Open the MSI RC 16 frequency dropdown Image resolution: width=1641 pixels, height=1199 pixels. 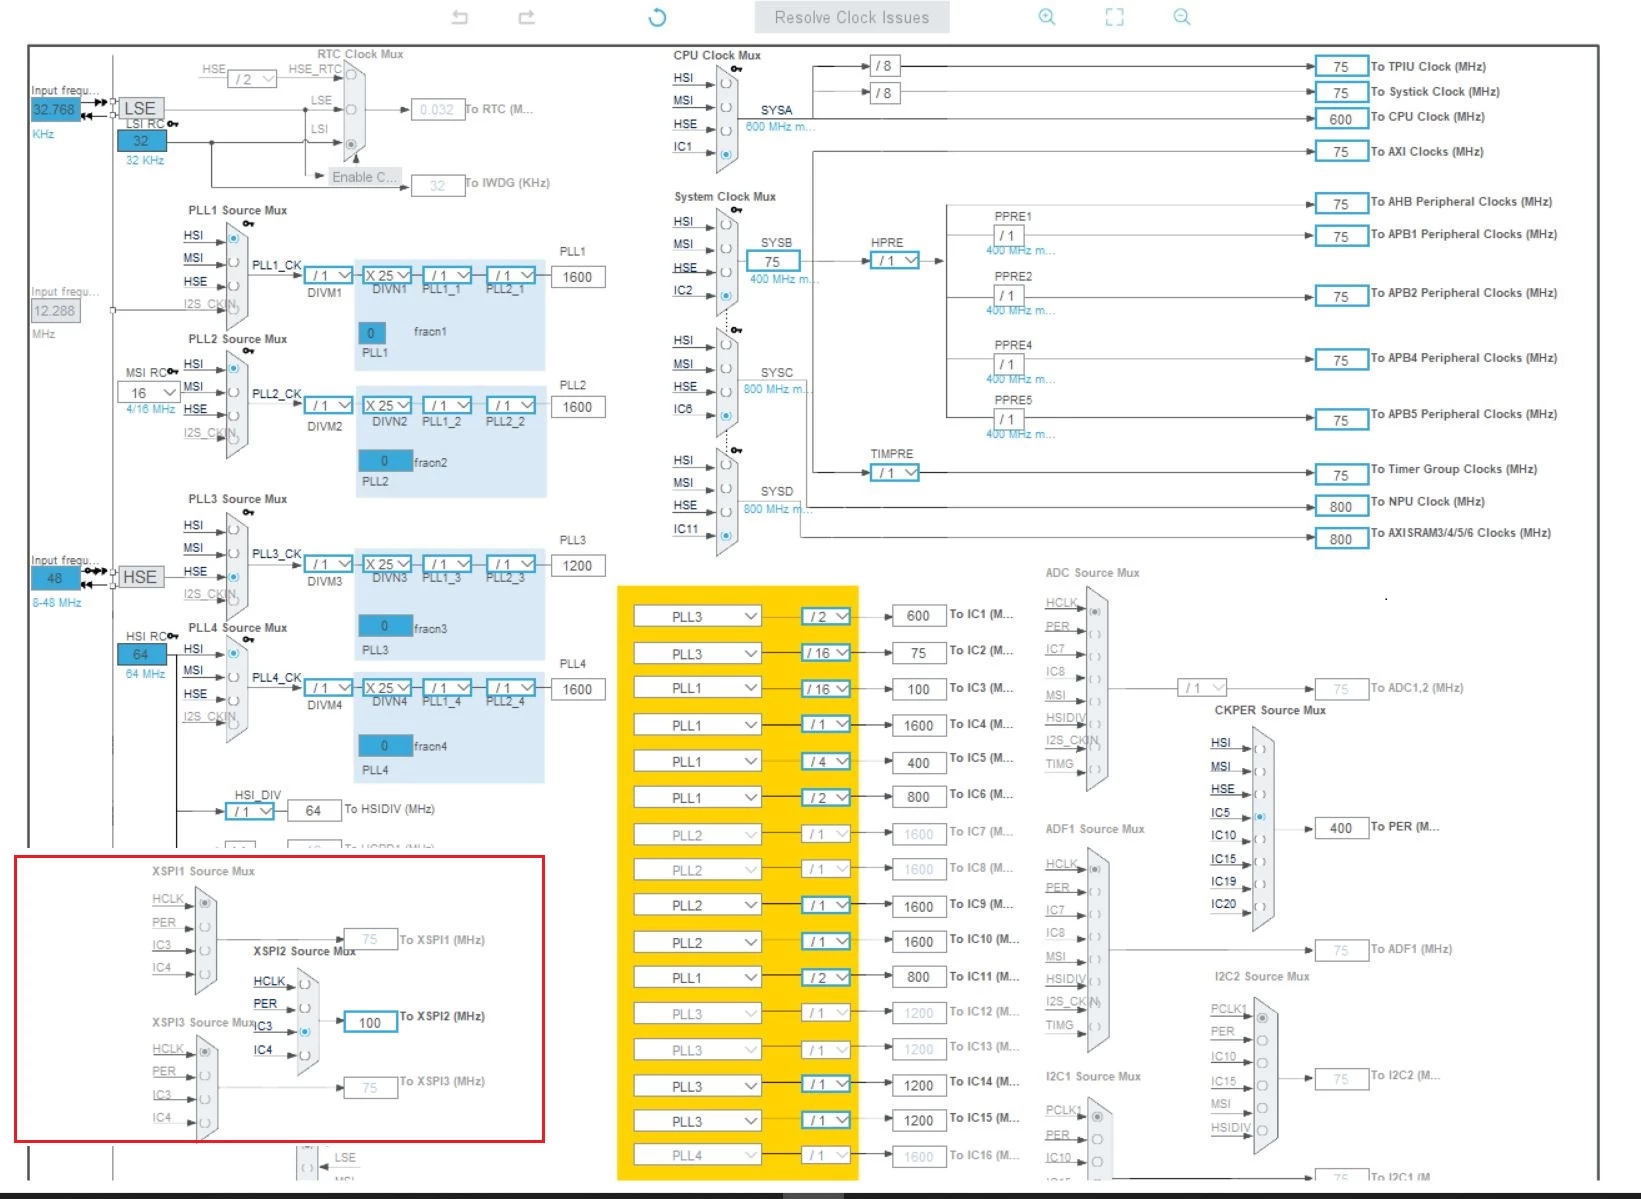(x=149, y=392)
